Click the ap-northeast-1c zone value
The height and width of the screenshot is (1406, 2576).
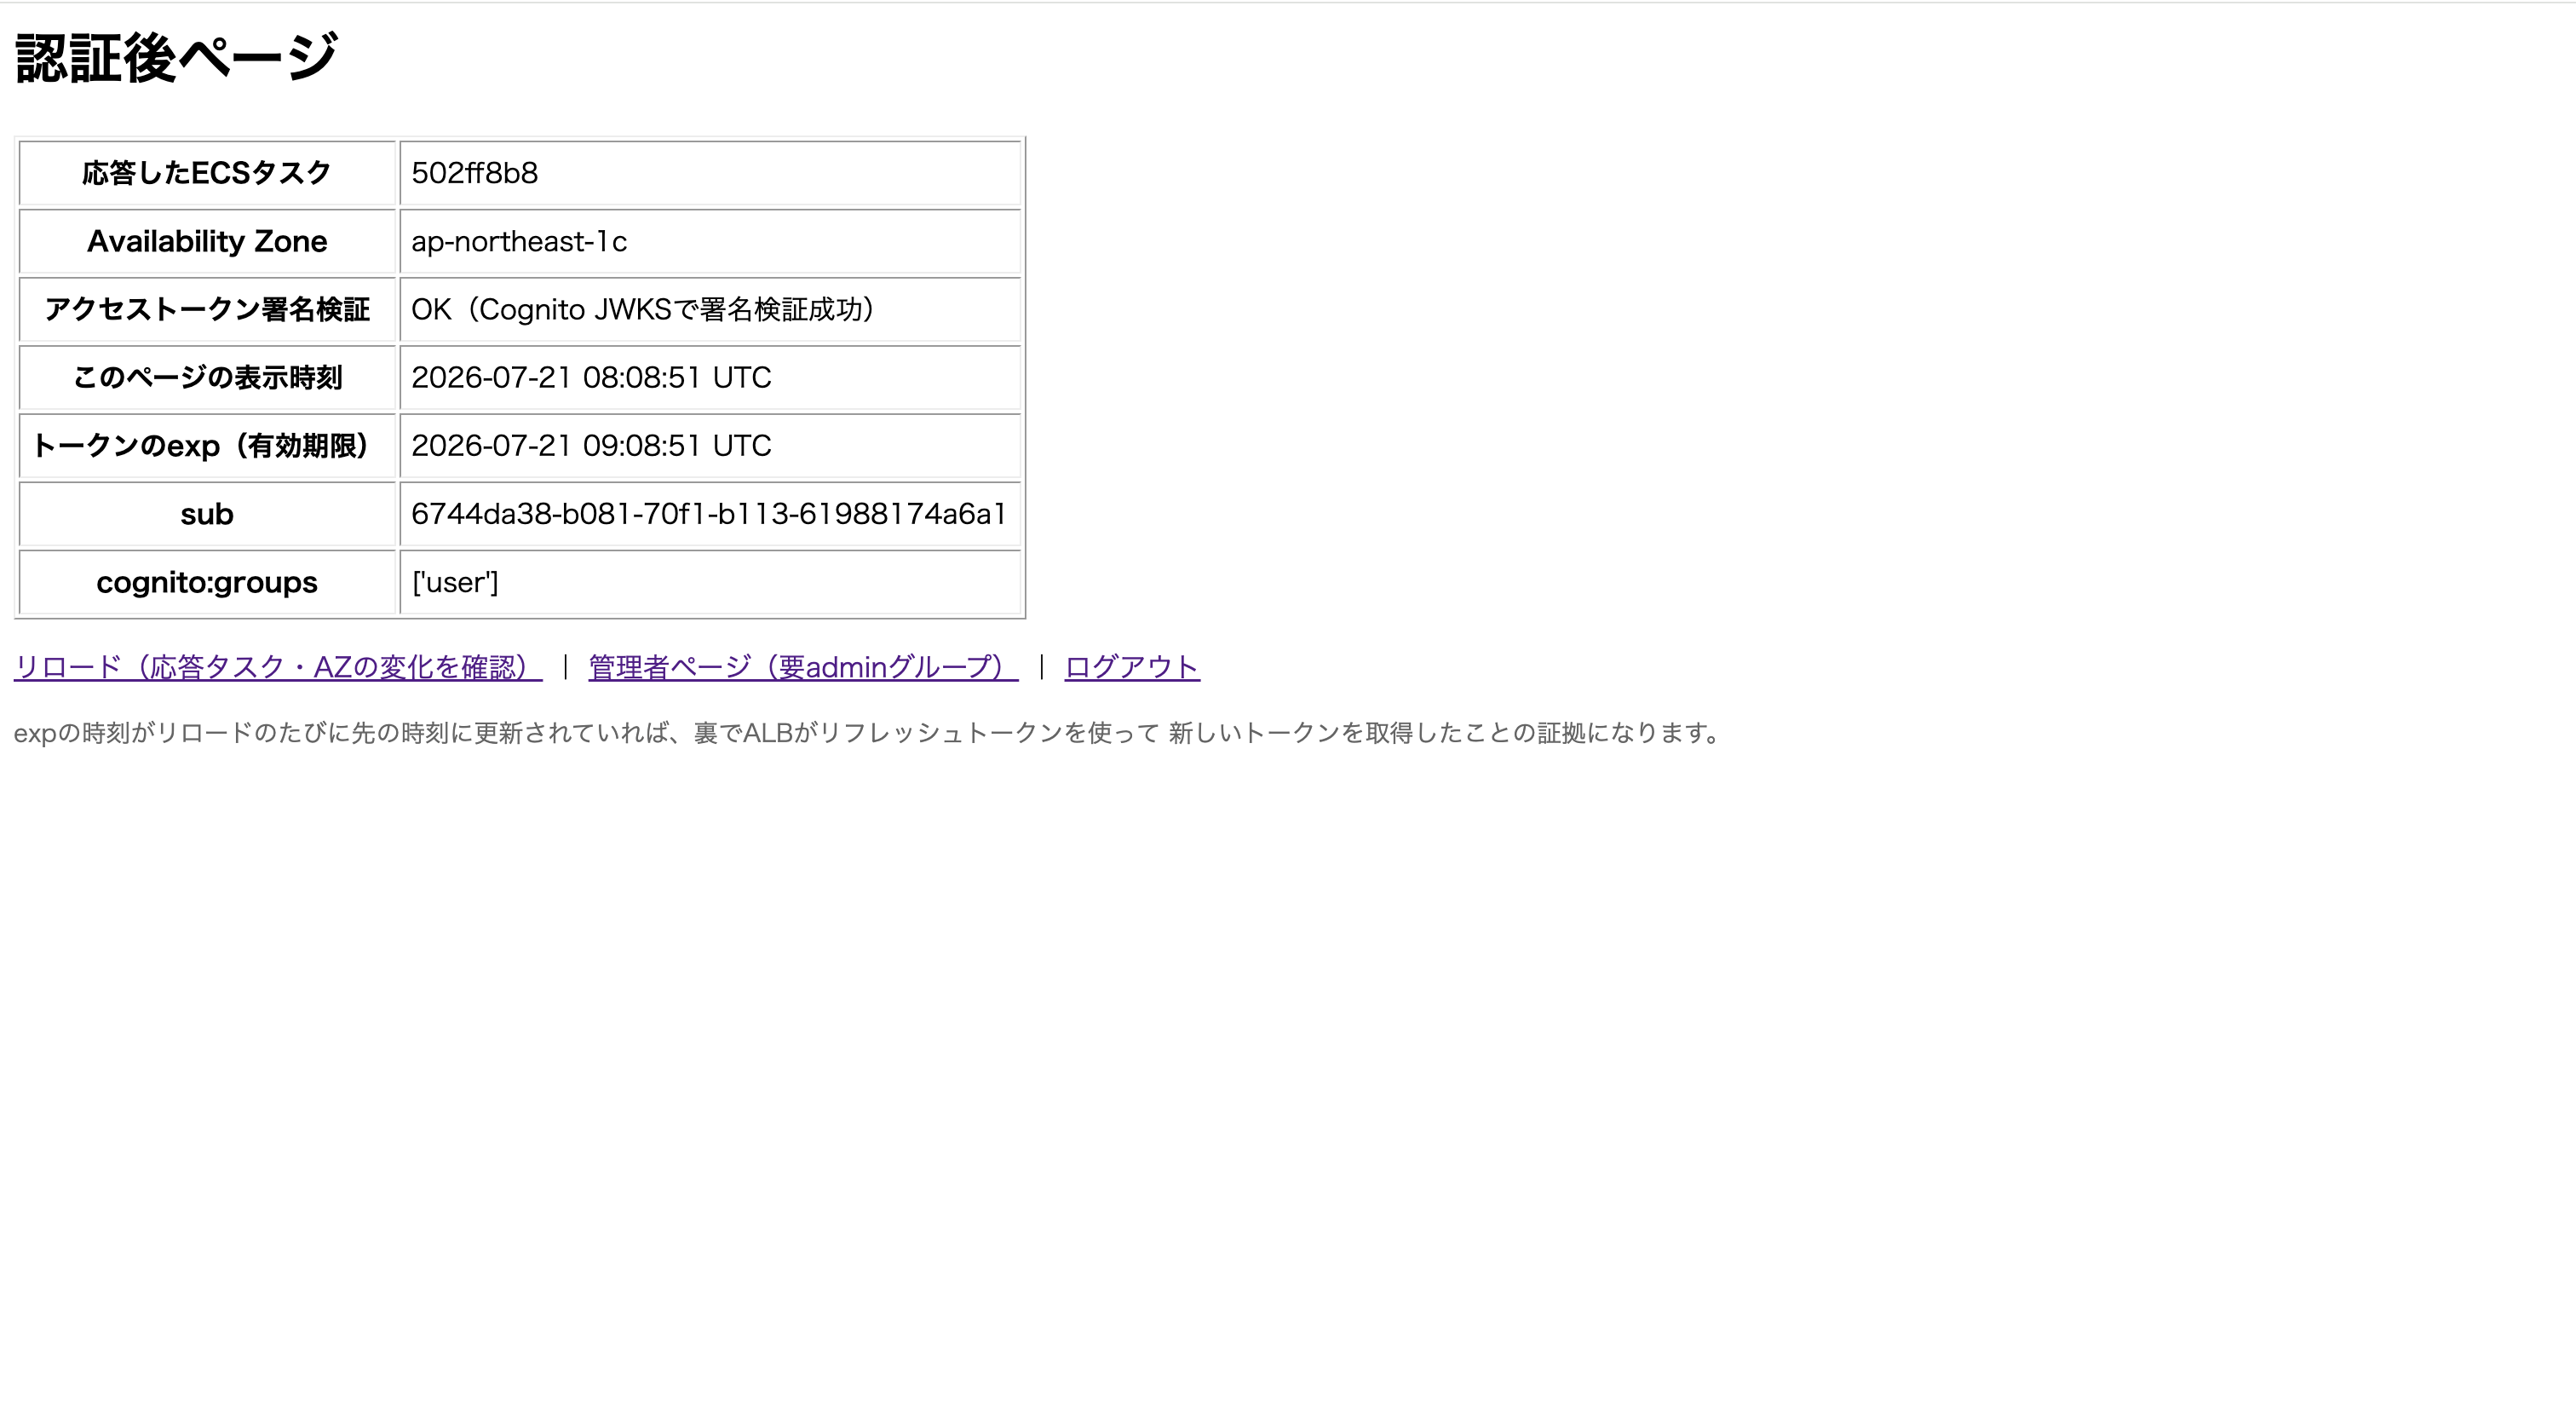[x=519, y=242]
